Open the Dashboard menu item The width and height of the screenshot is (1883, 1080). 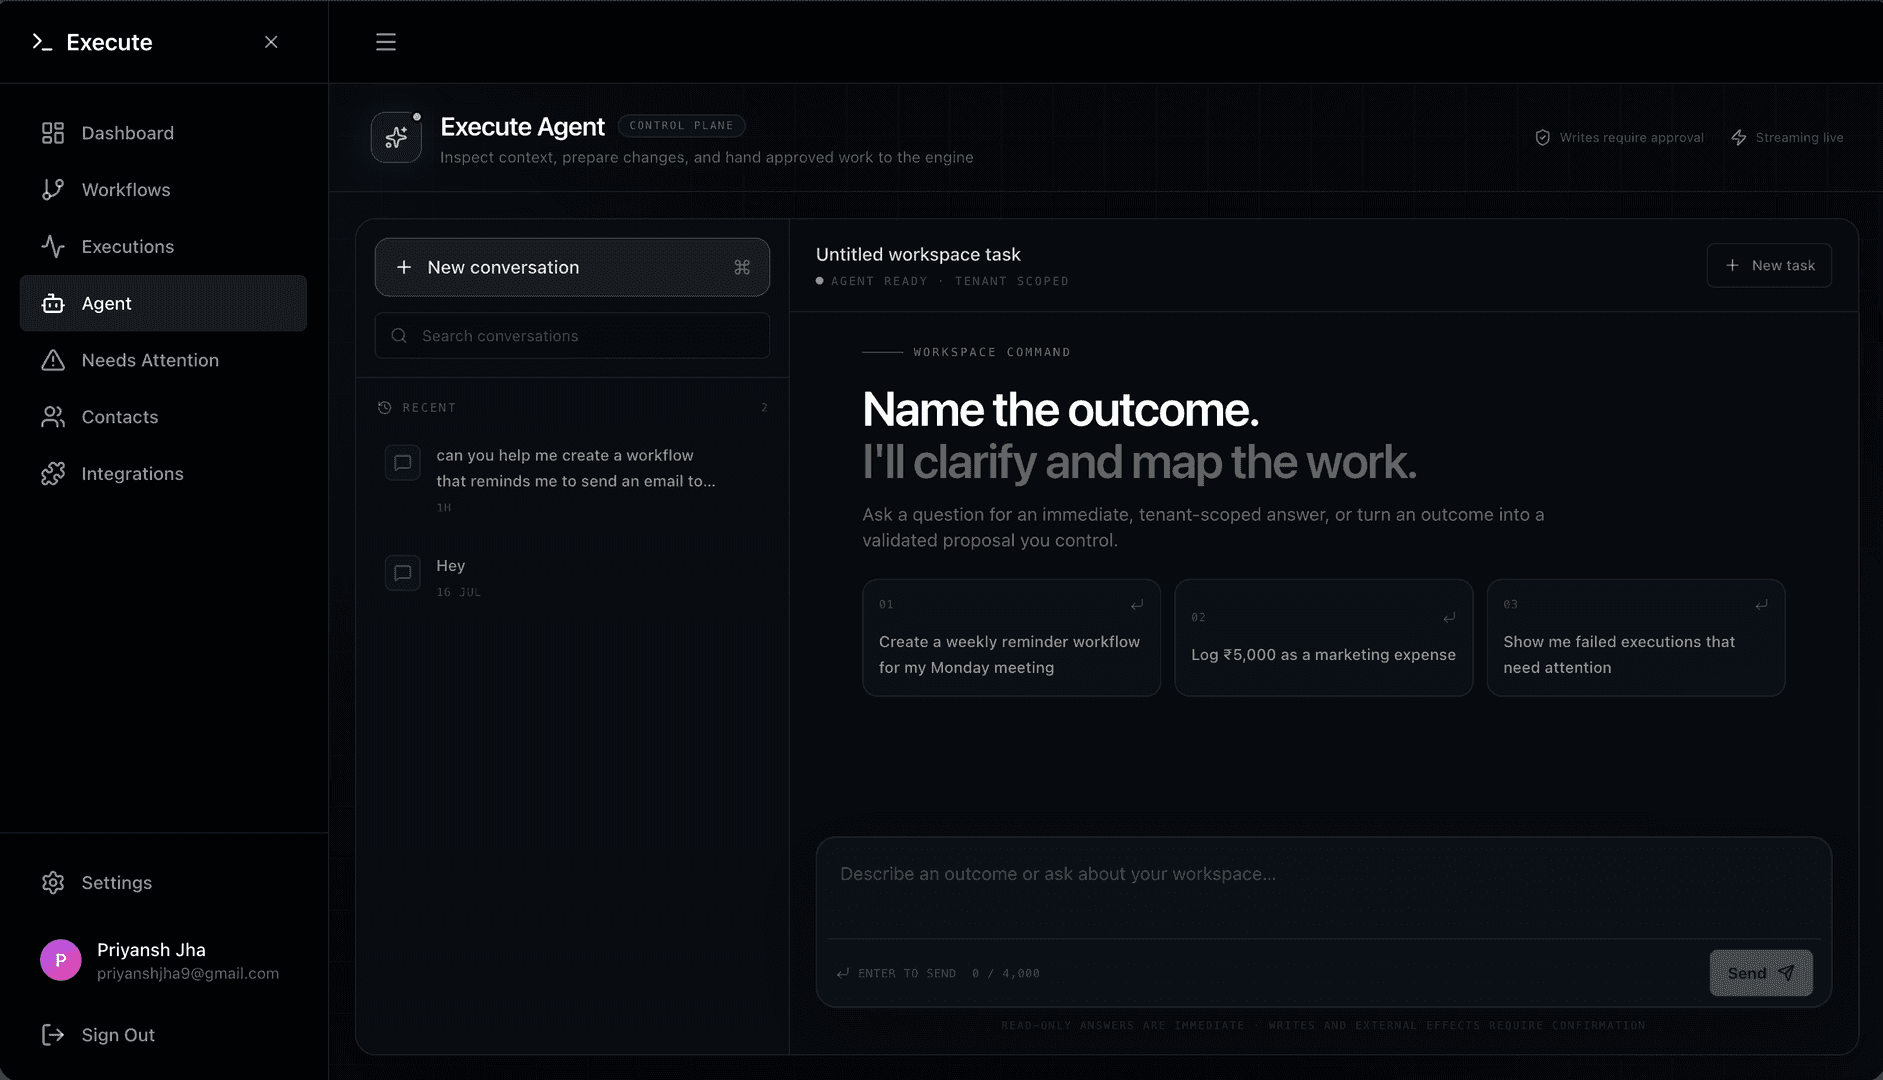pos(163,133)
